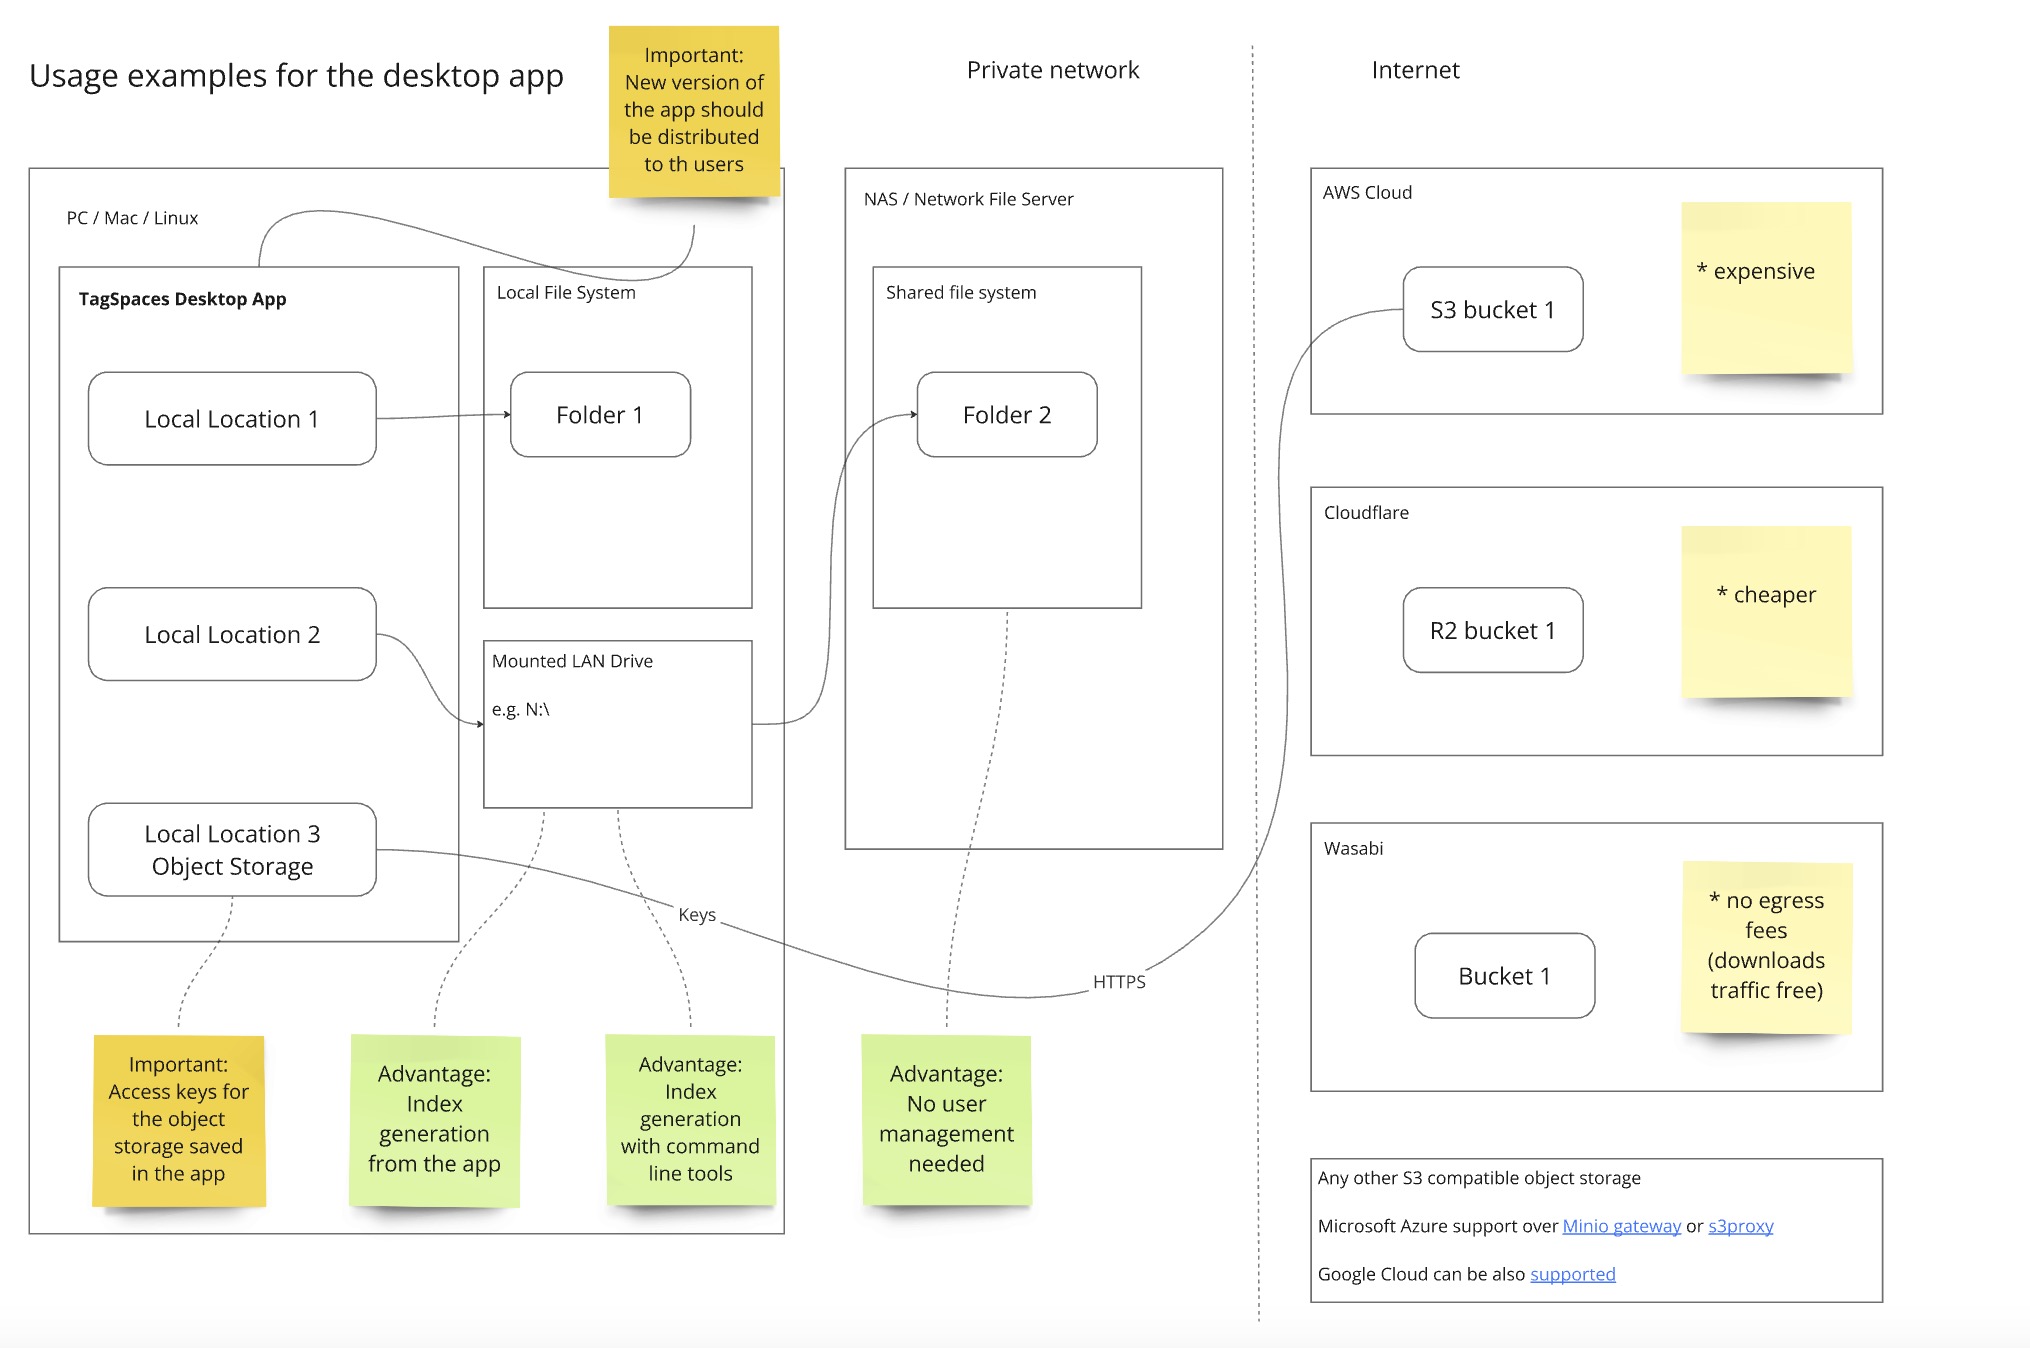Viewport: 2030px width, 1348px height.
Task: Open the Minio gateway link
Action: pyautogui.click(x=1620, y=1225)
